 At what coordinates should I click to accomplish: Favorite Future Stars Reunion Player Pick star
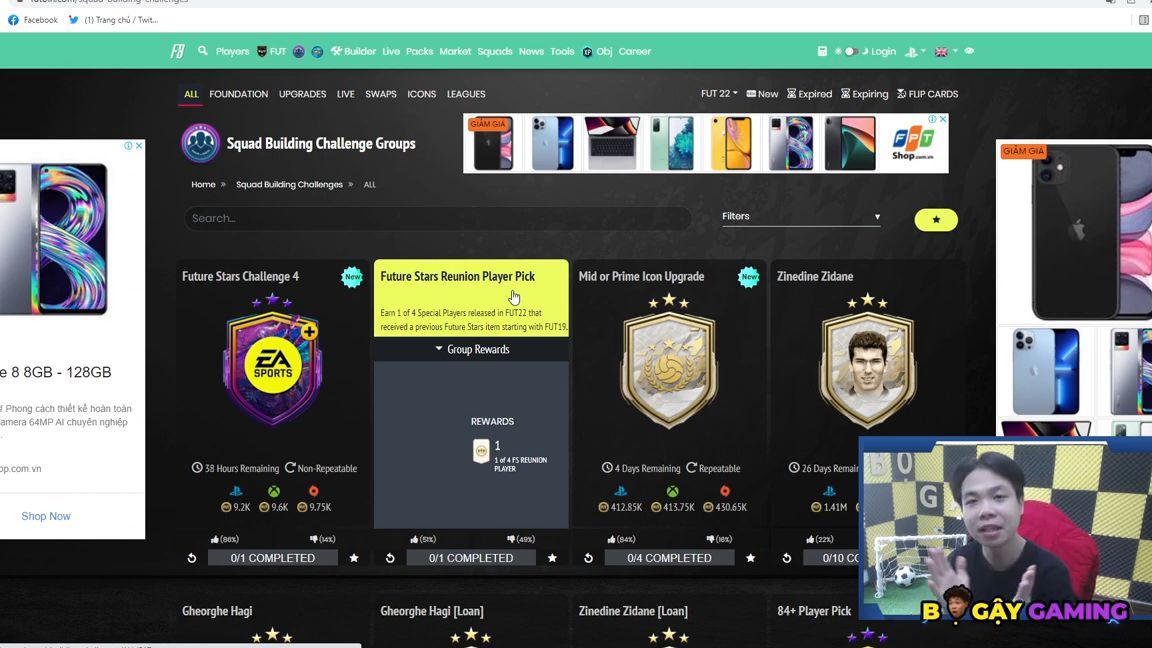pos(552,558)
